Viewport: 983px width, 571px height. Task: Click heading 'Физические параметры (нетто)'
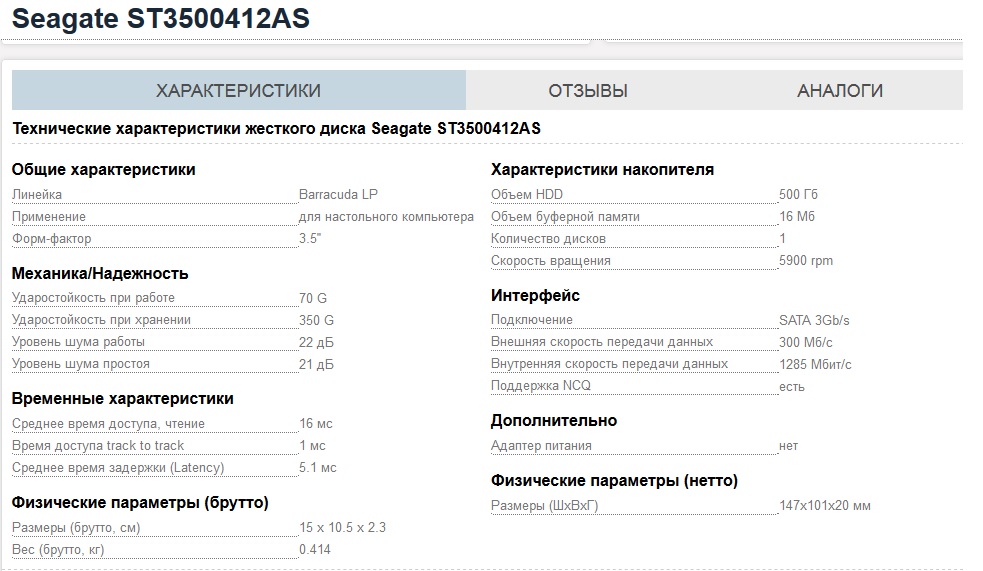[x=614, y=481]
